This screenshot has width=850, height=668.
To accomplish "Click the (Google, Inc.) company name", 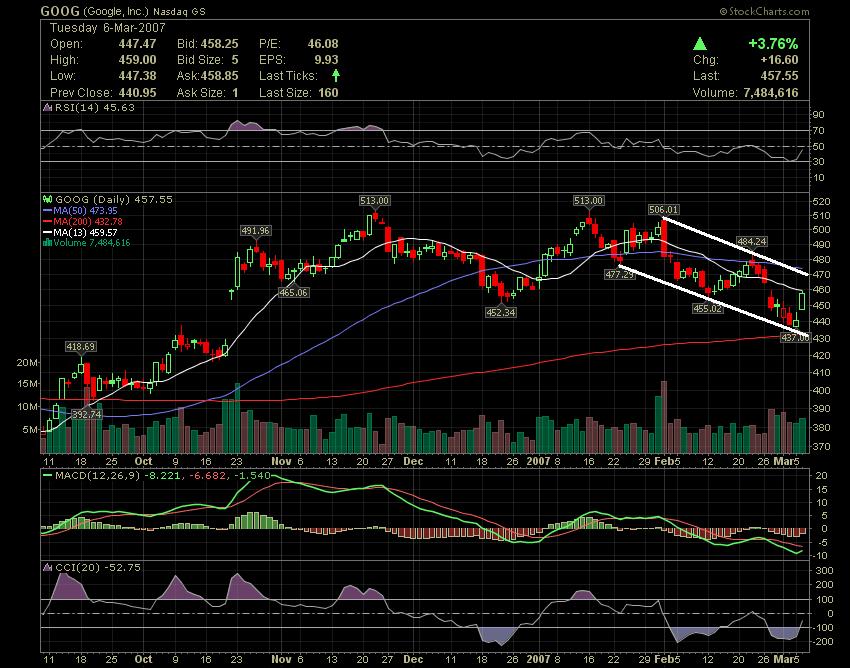I will point(115,11).
